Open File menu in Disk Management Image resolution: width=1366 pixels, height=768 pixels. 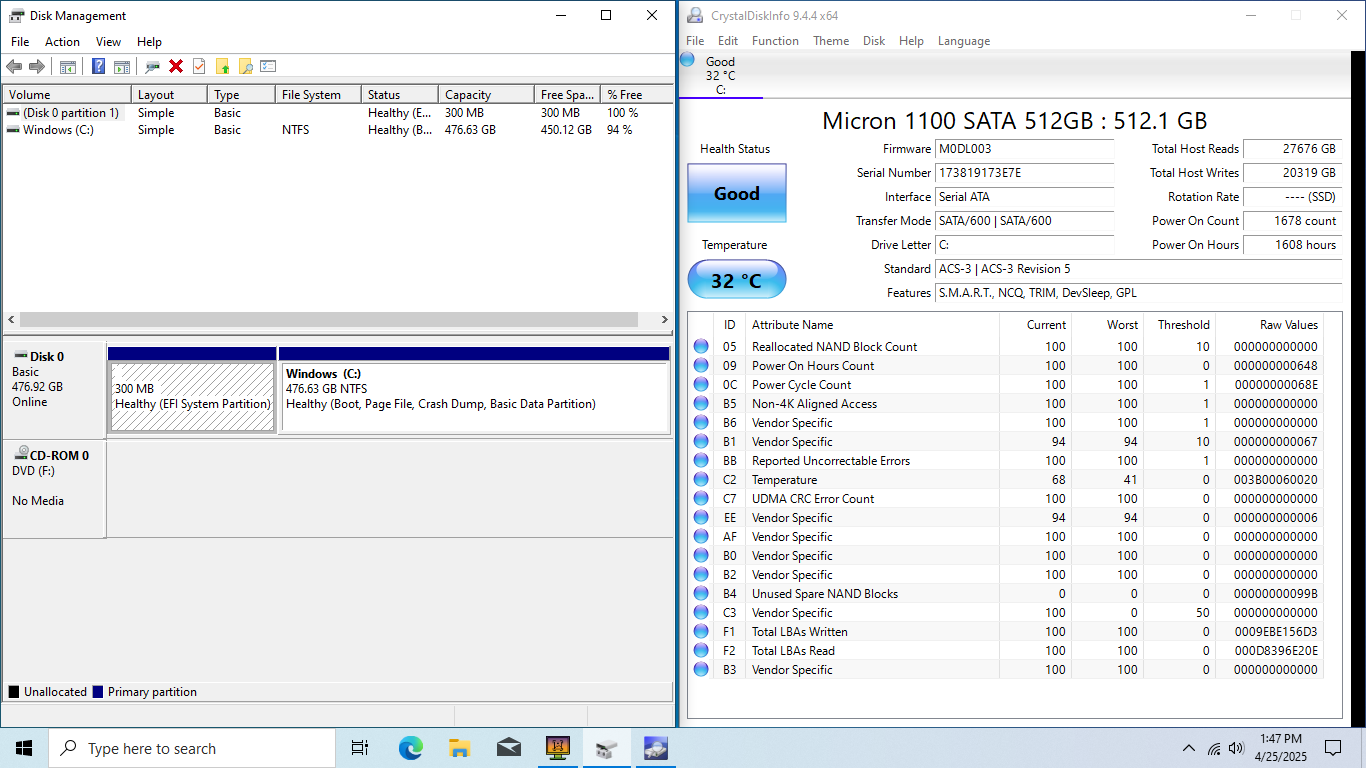point(20,42)
